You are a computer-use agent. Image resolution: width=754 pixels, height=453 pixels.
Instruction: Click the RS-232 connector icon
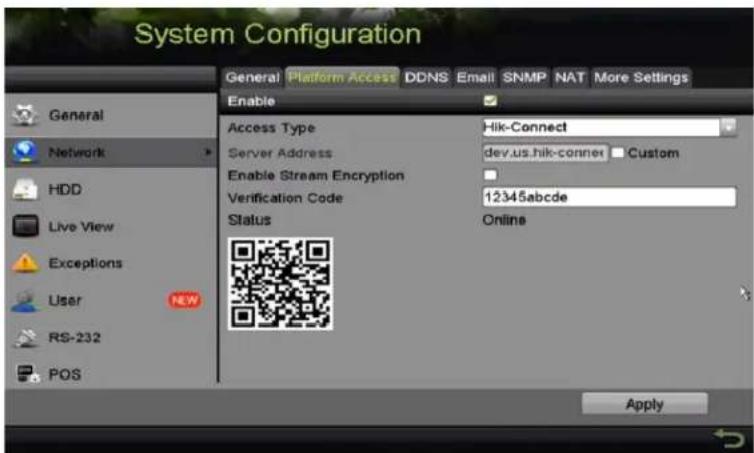25,338
